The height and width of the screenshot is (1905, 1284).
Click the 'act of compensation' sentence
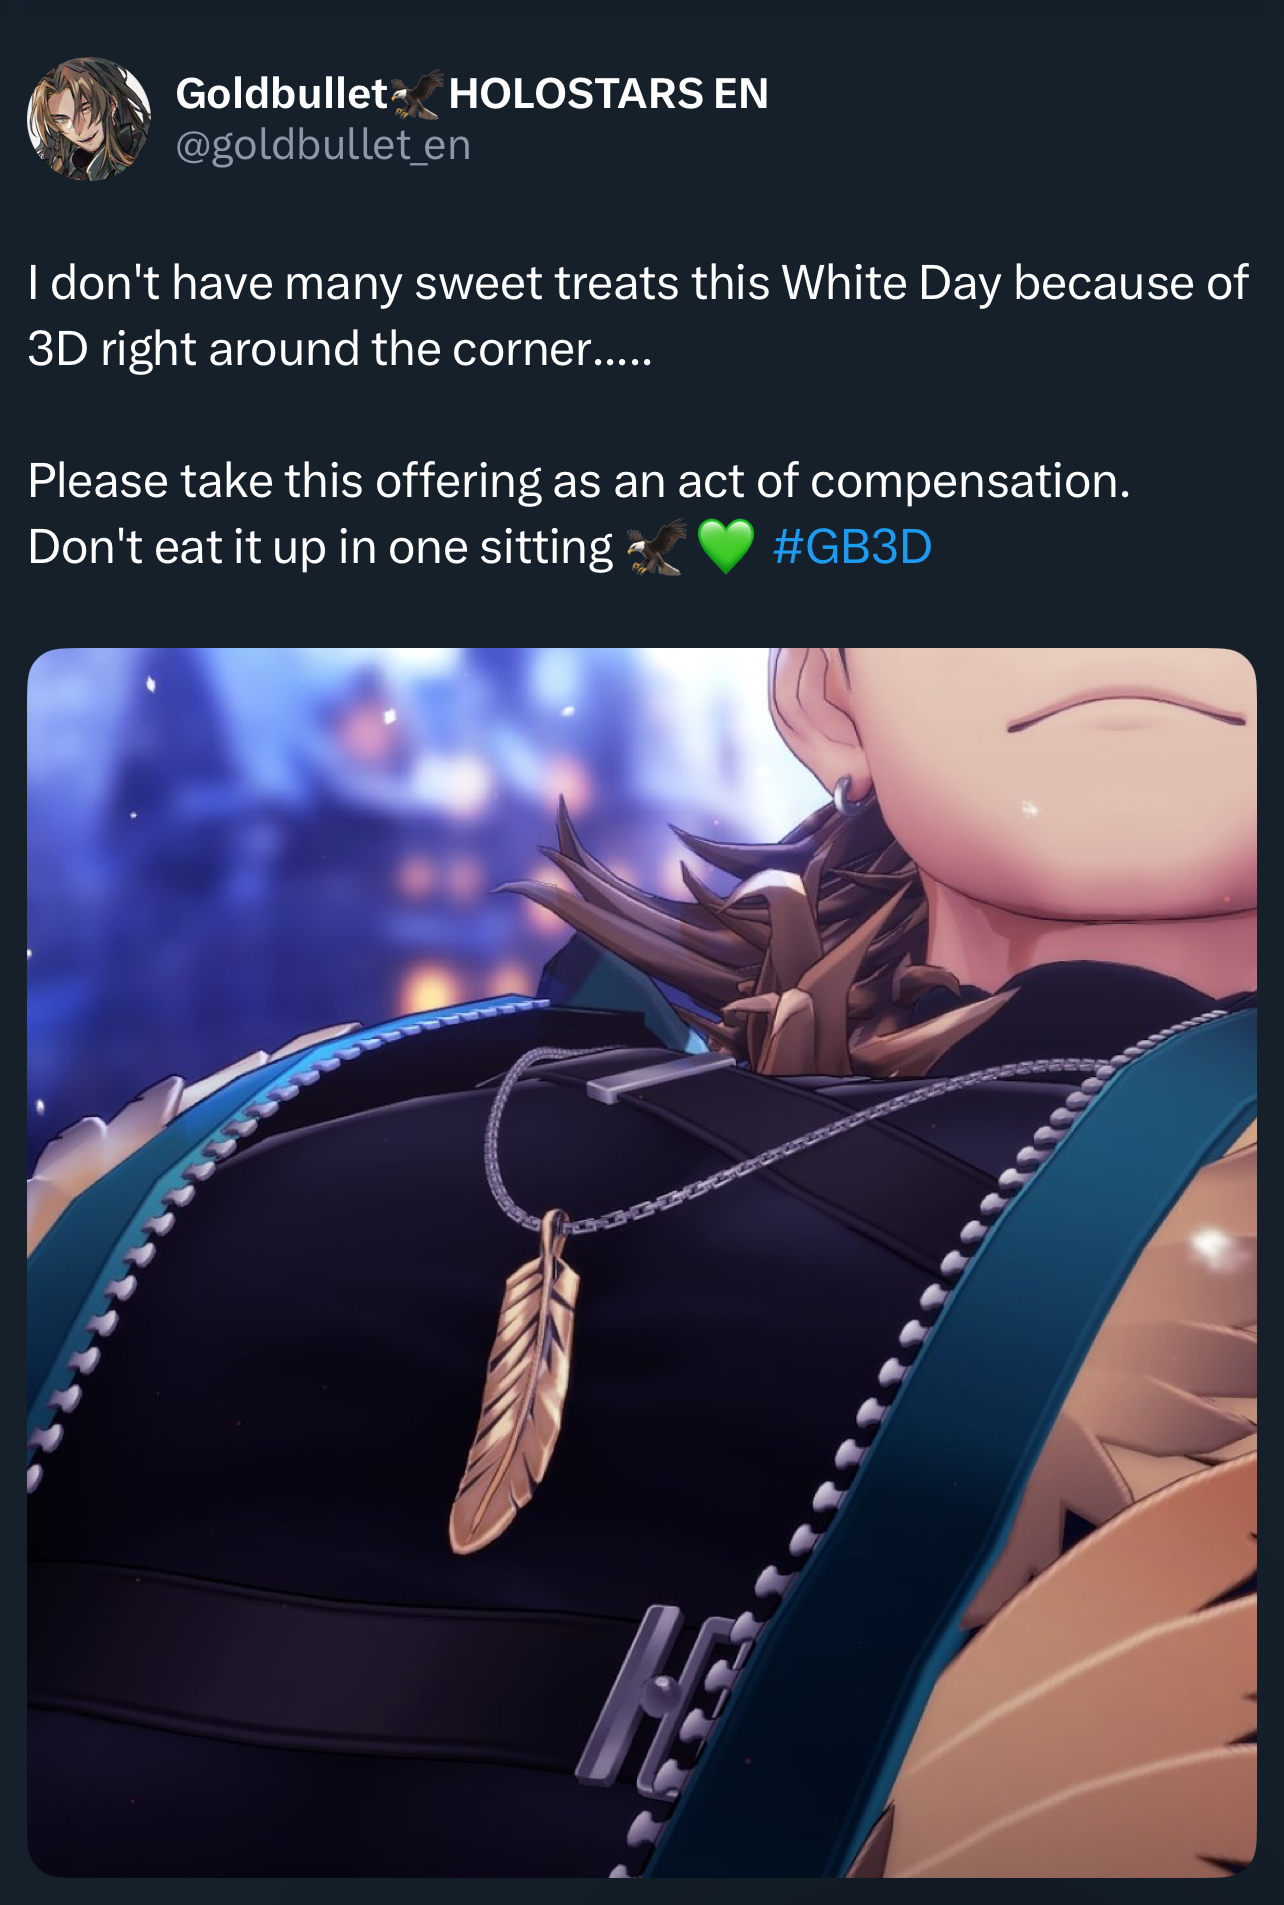[x=579, y=481]
